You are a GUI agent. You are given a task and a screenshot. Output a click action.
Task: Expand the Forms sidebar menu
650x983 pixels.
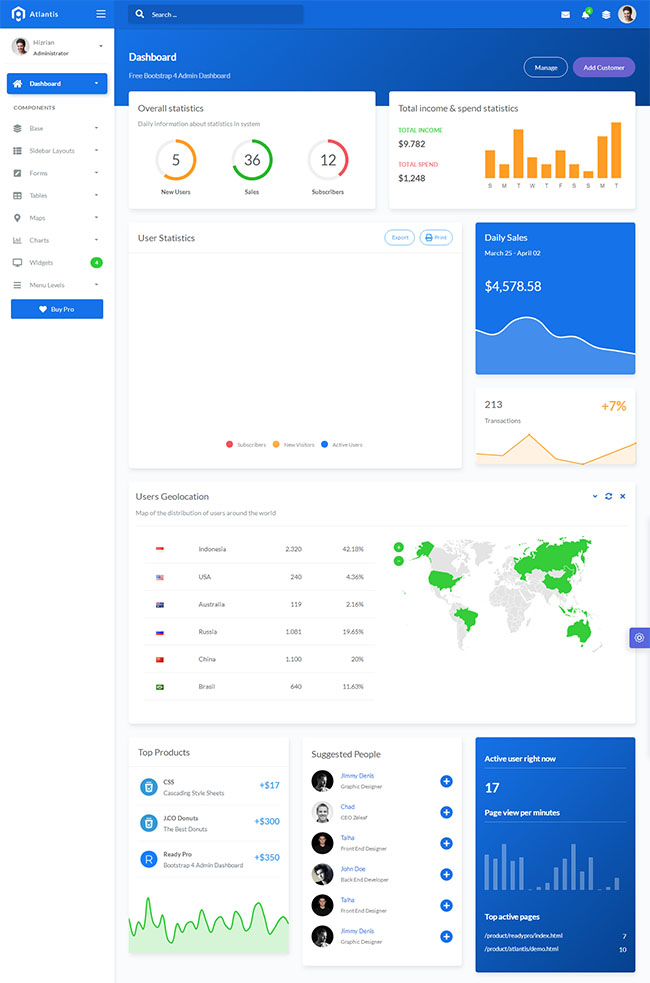coord(56,173)
